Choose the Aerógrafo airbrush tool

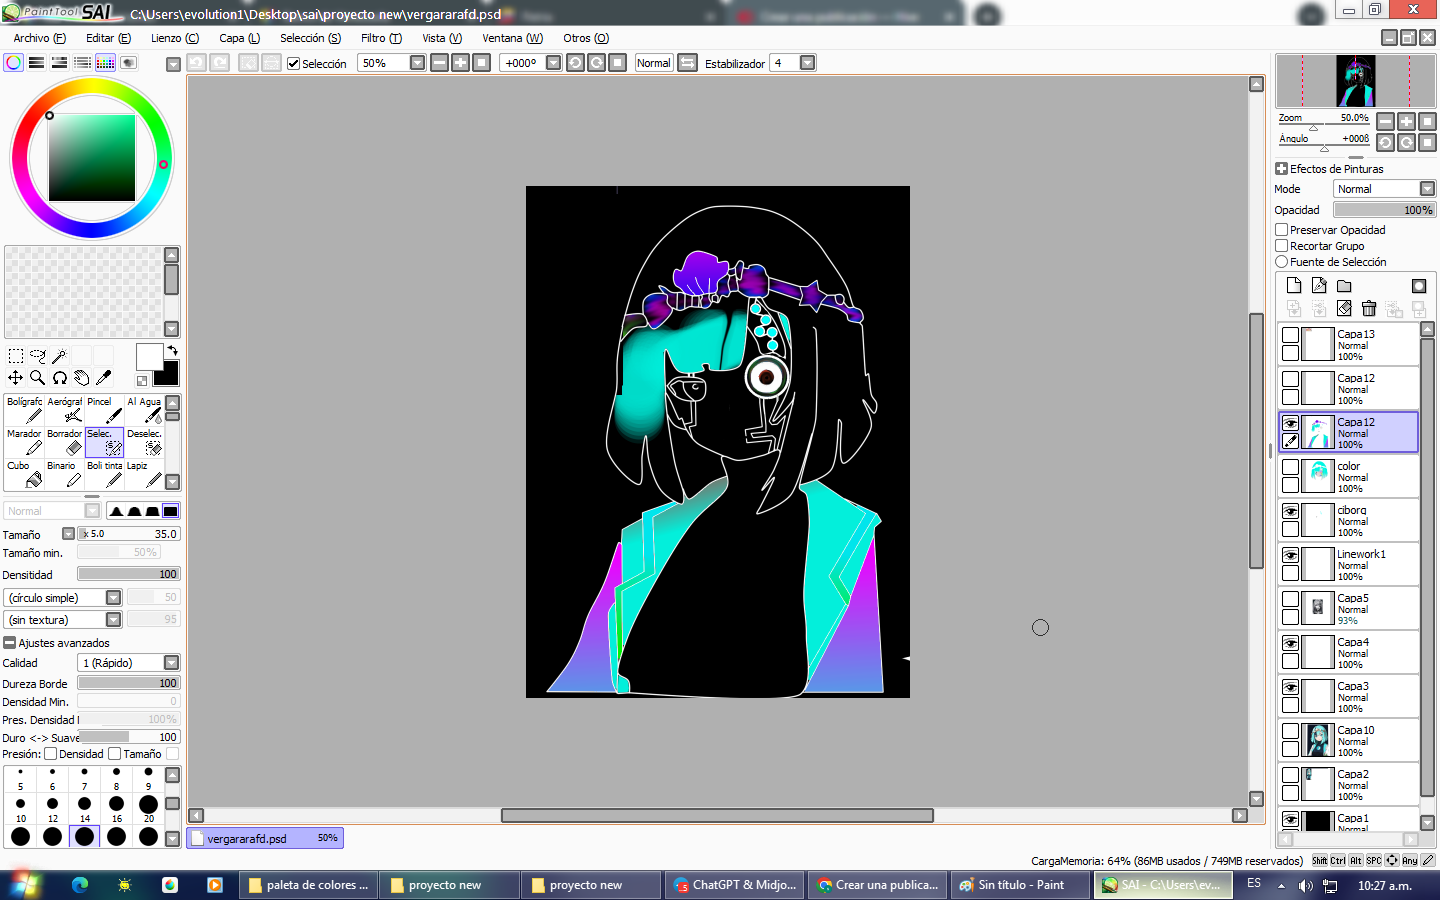point(65,410)
